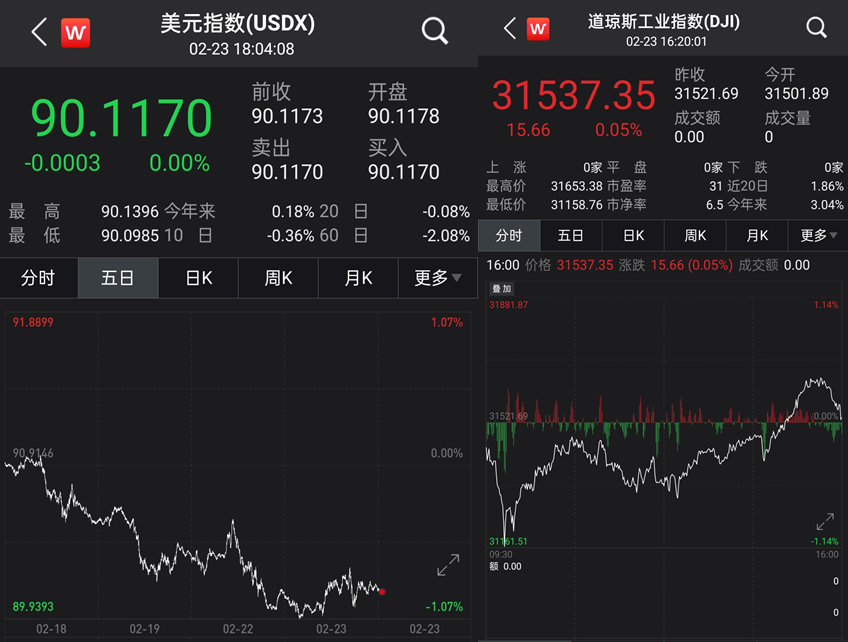This screenshot has width=848, height=642.
Task: Expand the USDX chart with the fullscreen arrow
Action: [x=447, y=566]
